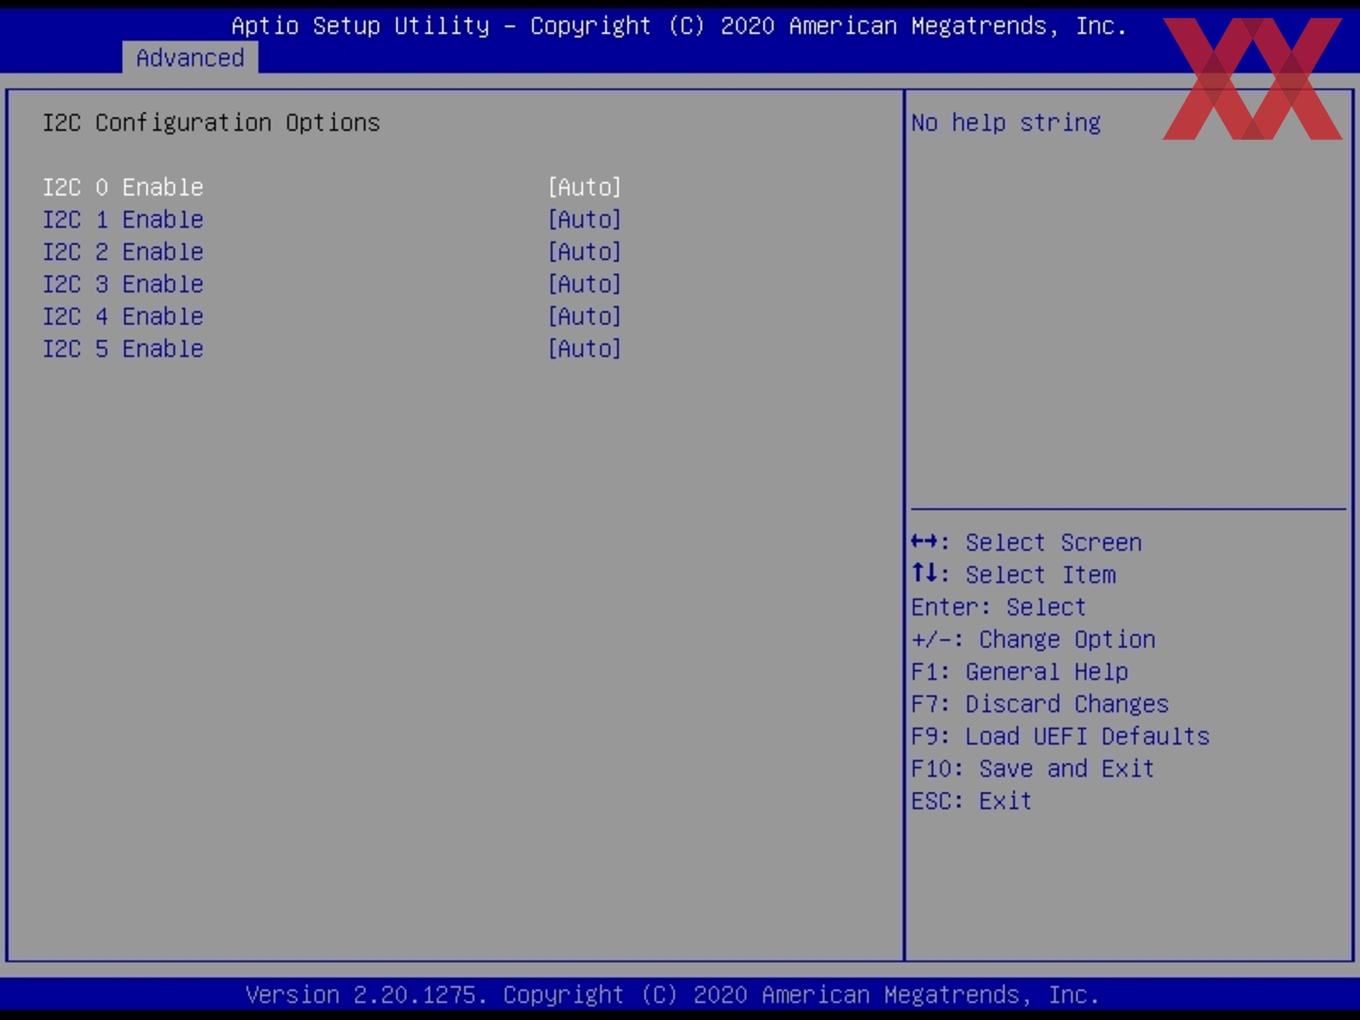Change the [Auto] value for I2C 3
The image size is (1360, 1020).
585,284
